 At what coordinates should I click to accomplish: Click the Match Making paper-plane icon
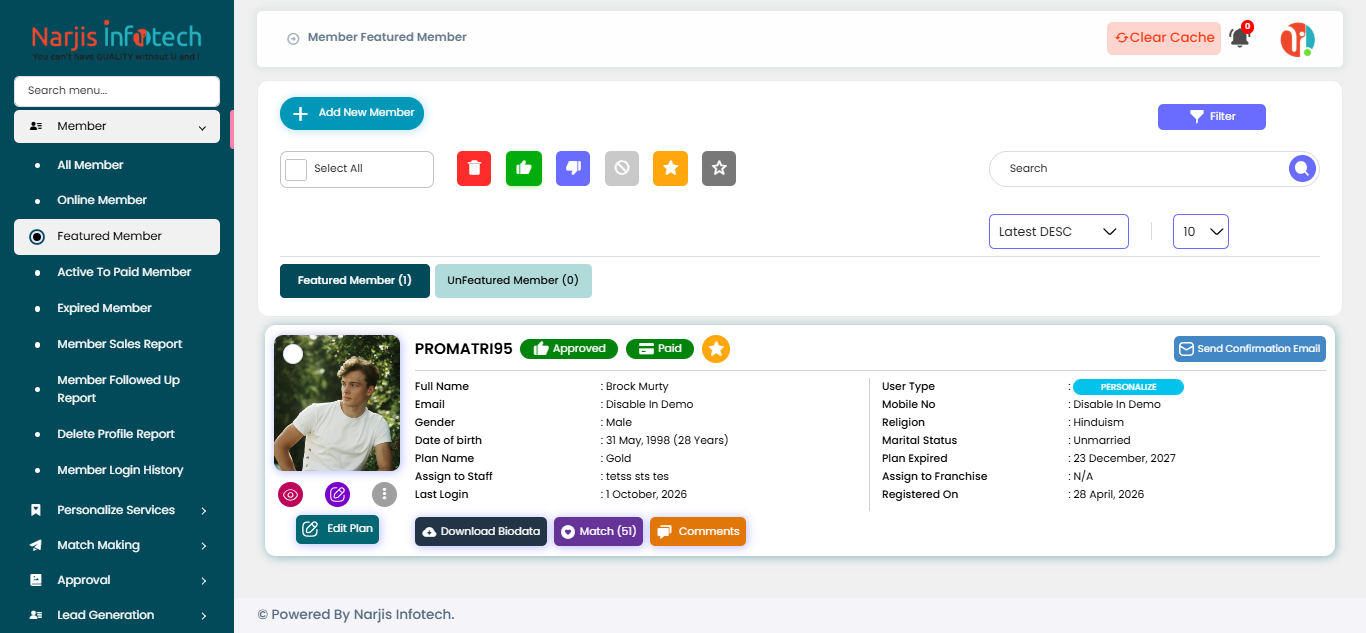tap(36, 545)
